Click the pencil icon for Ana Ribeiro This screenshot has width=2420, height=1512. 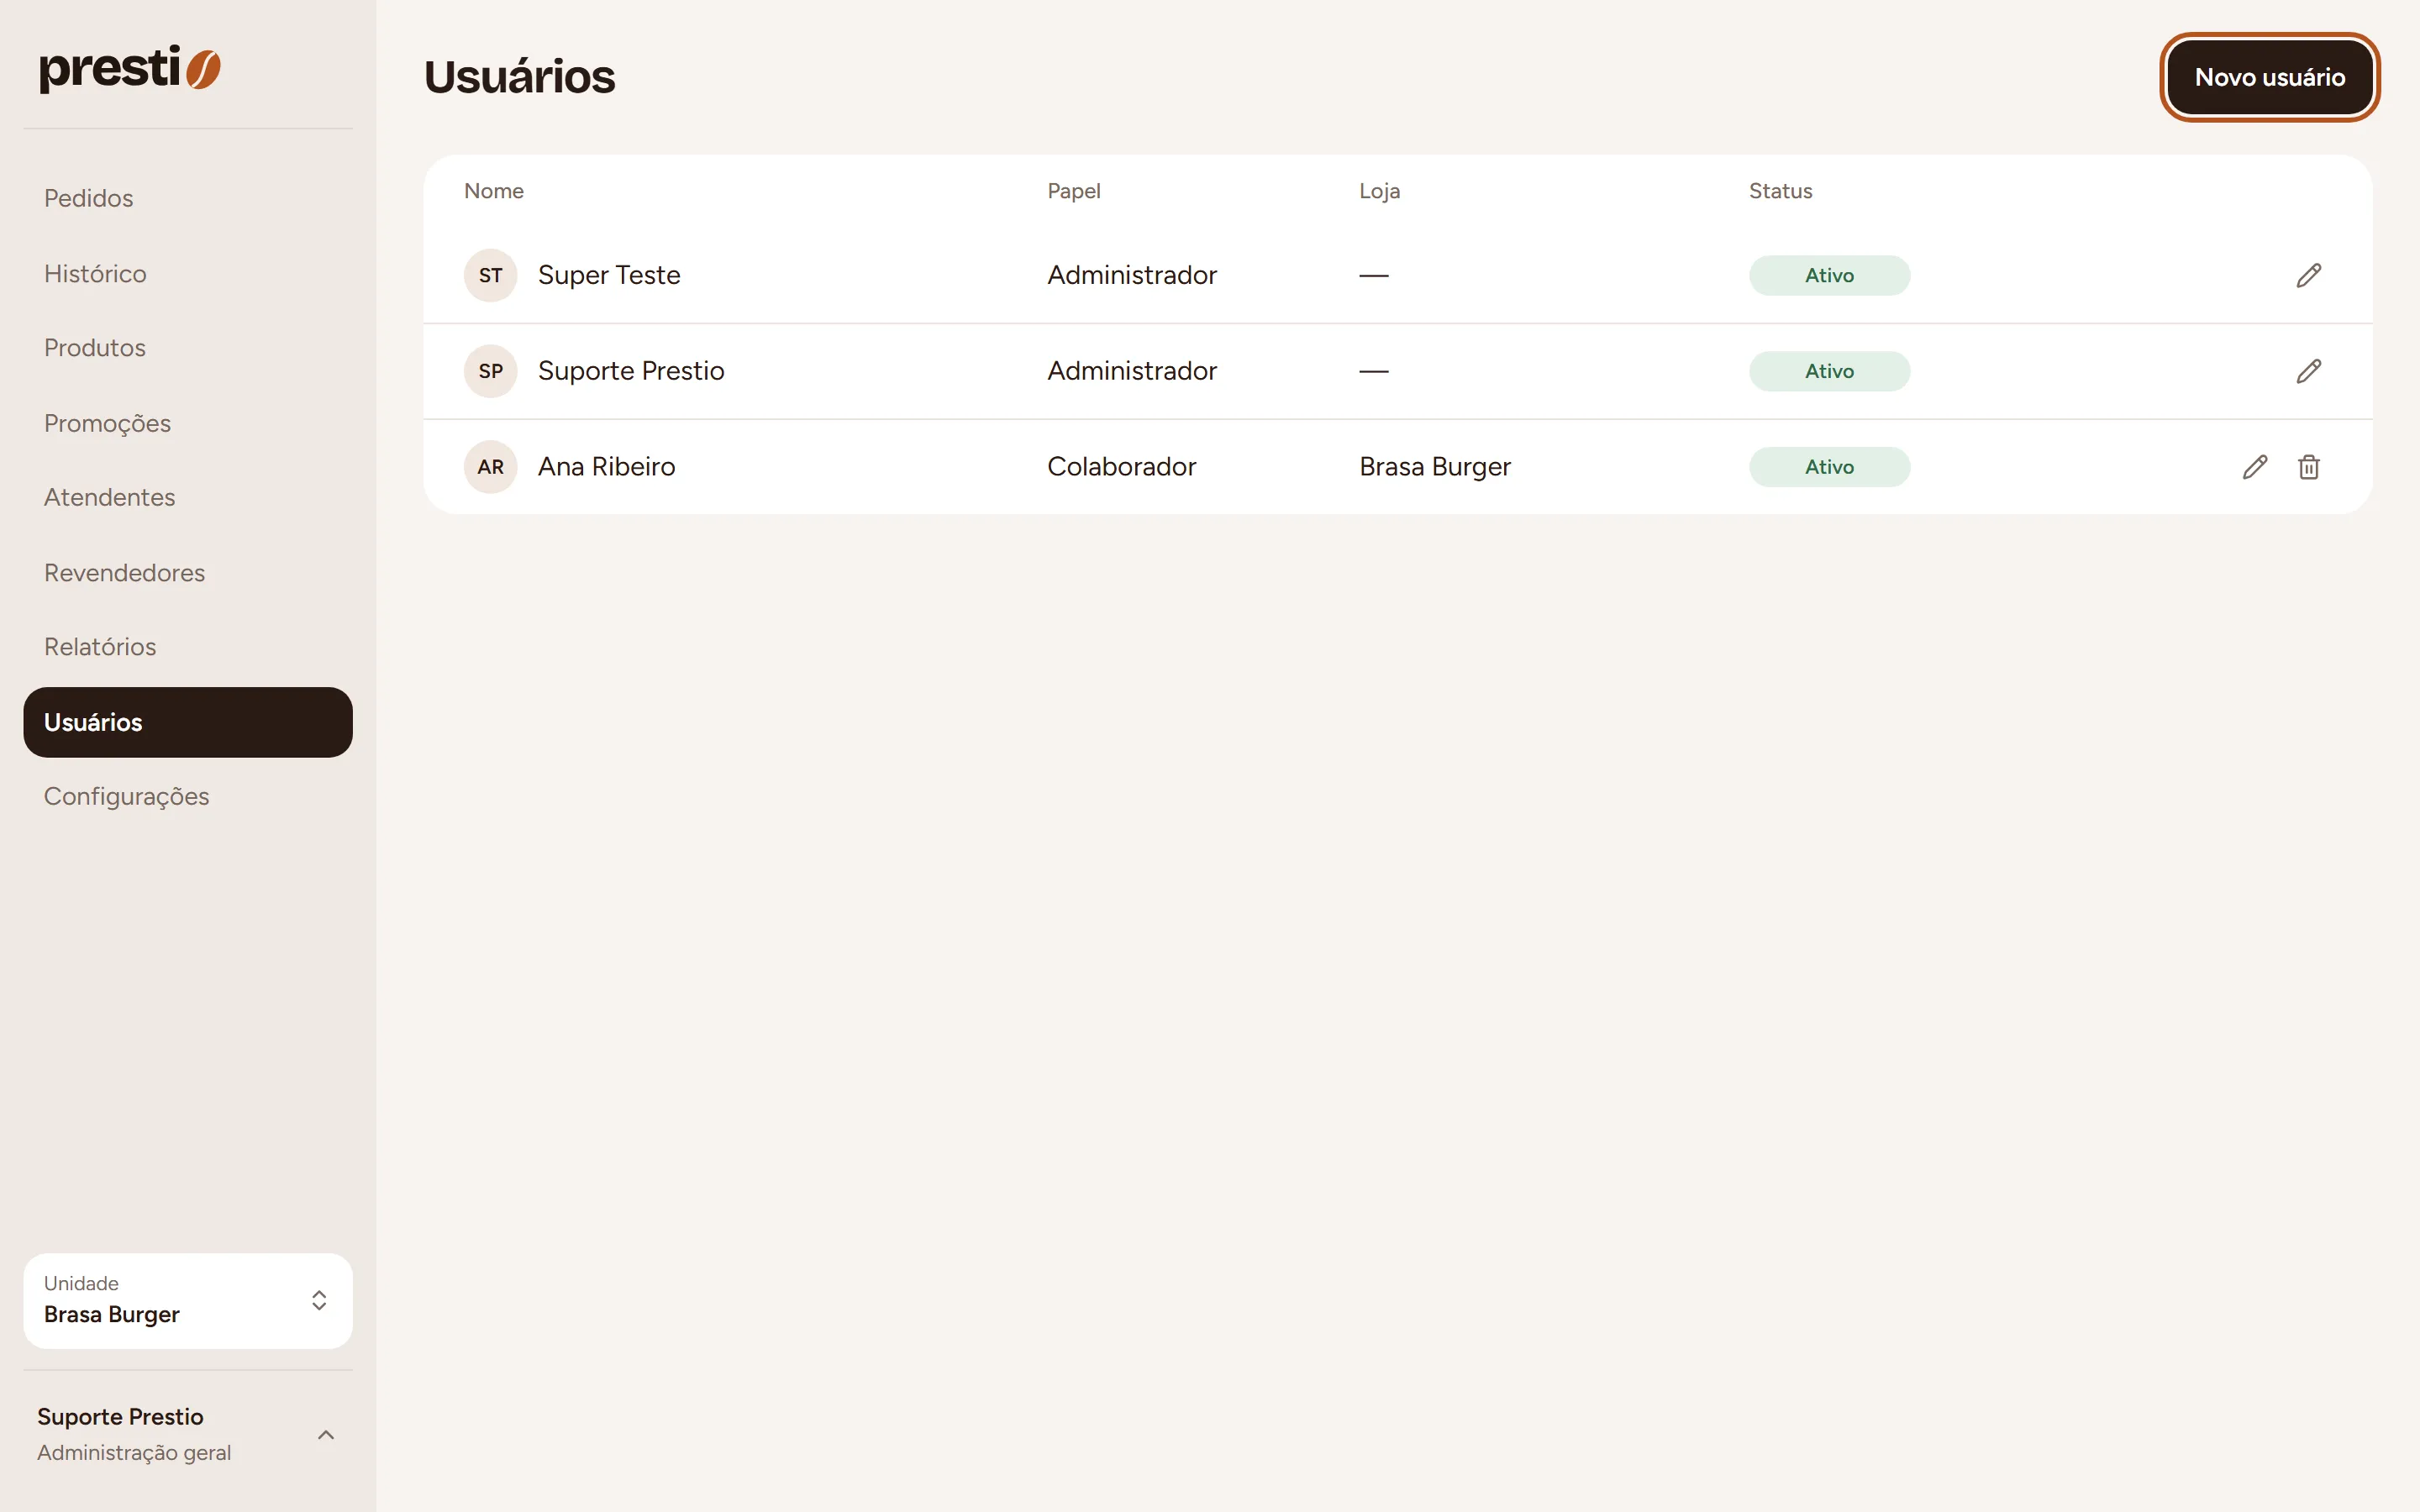(2254, 467)
